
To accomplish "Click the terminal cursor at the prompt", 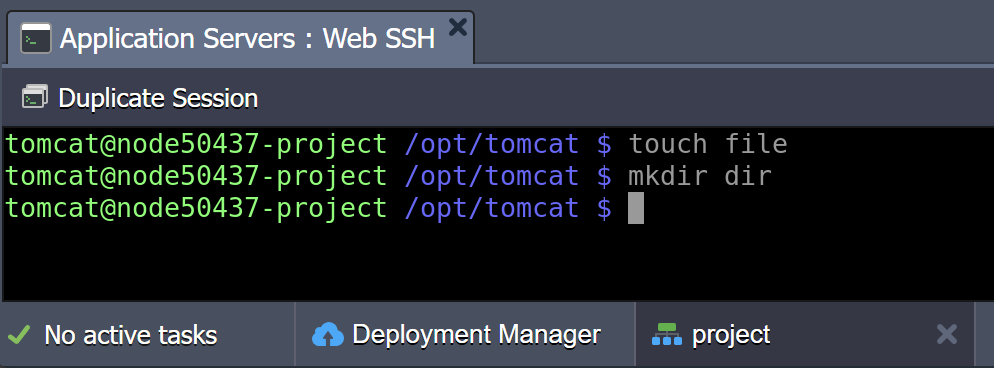I will tap(636, 208).
